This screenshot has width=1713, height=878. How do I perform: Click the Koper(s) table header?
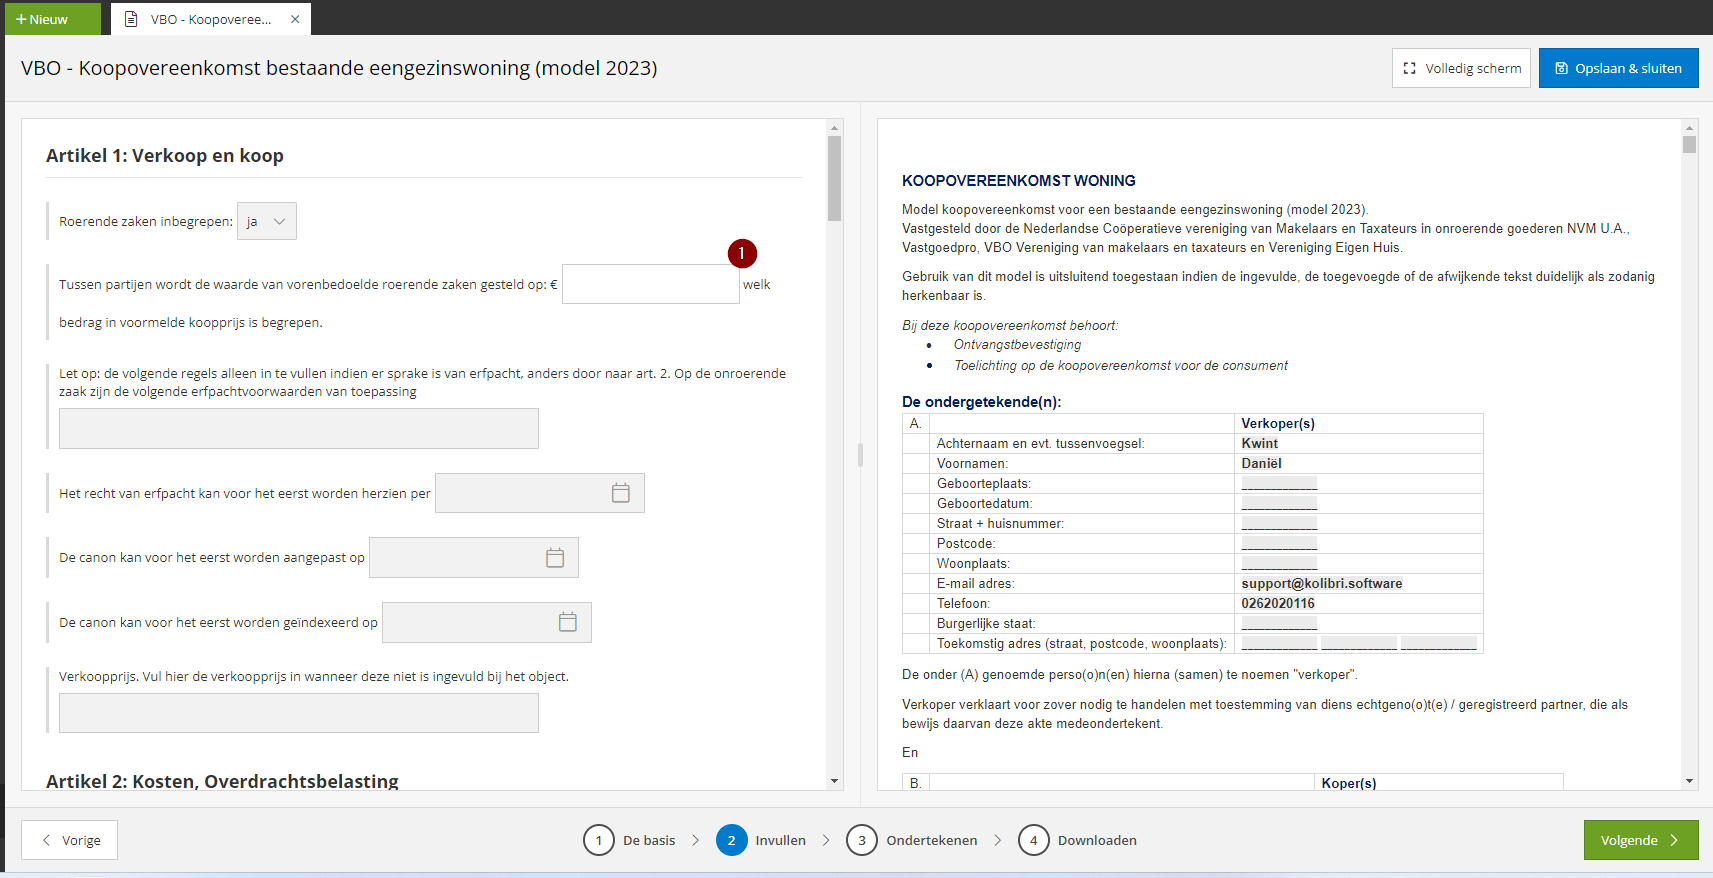[x=1348, y=783]
